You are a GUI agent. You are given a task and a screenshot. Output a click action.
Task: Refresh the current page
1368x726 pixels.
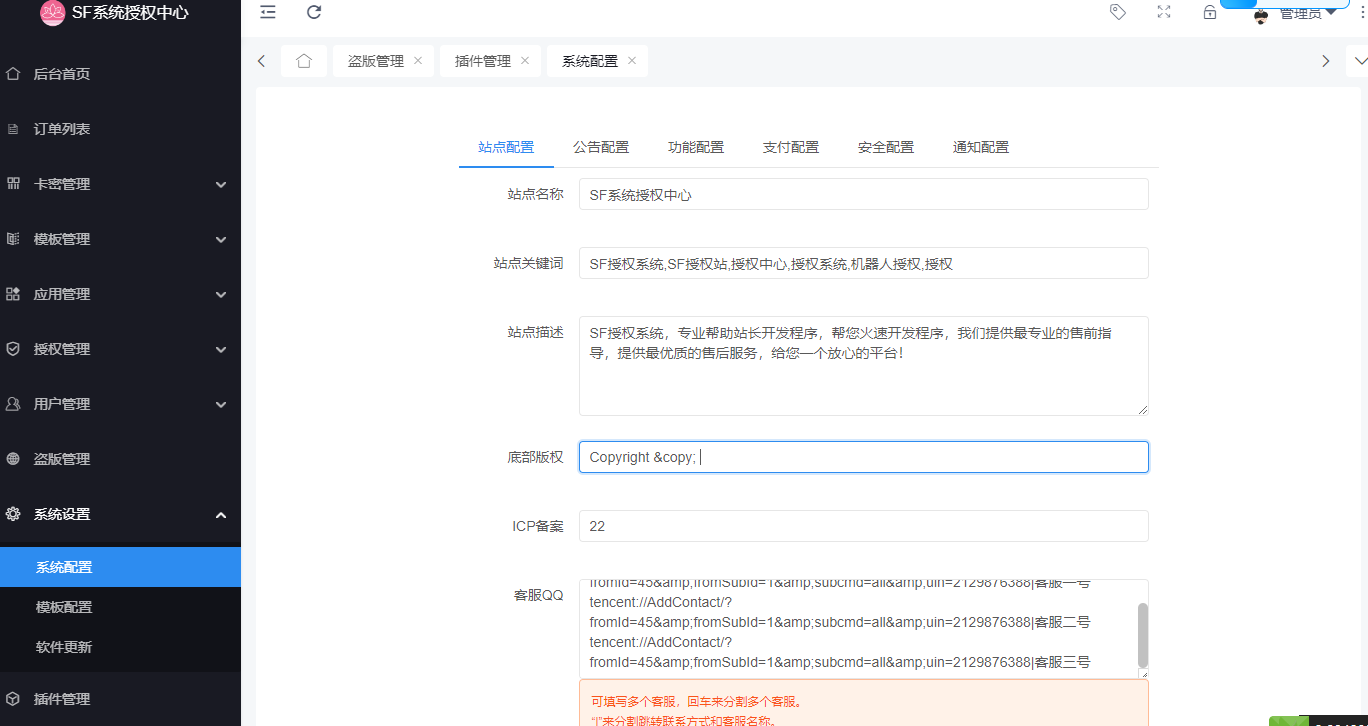(313, 13)
